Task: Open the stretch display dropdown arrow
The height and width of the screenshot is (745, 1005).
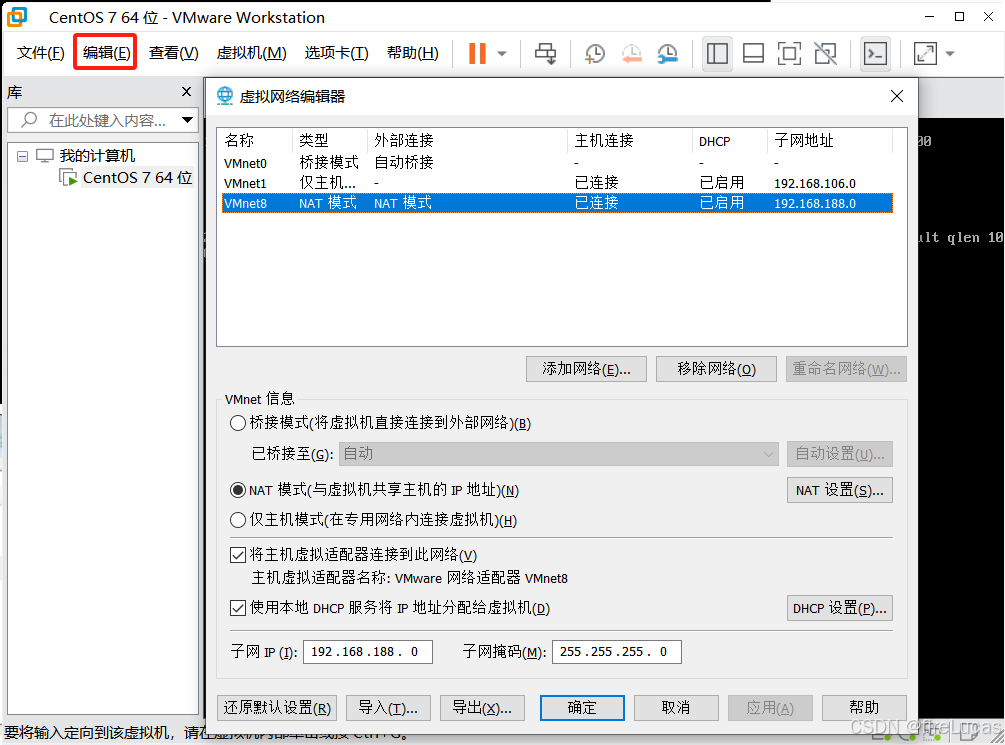Action: tap(950, 54)
